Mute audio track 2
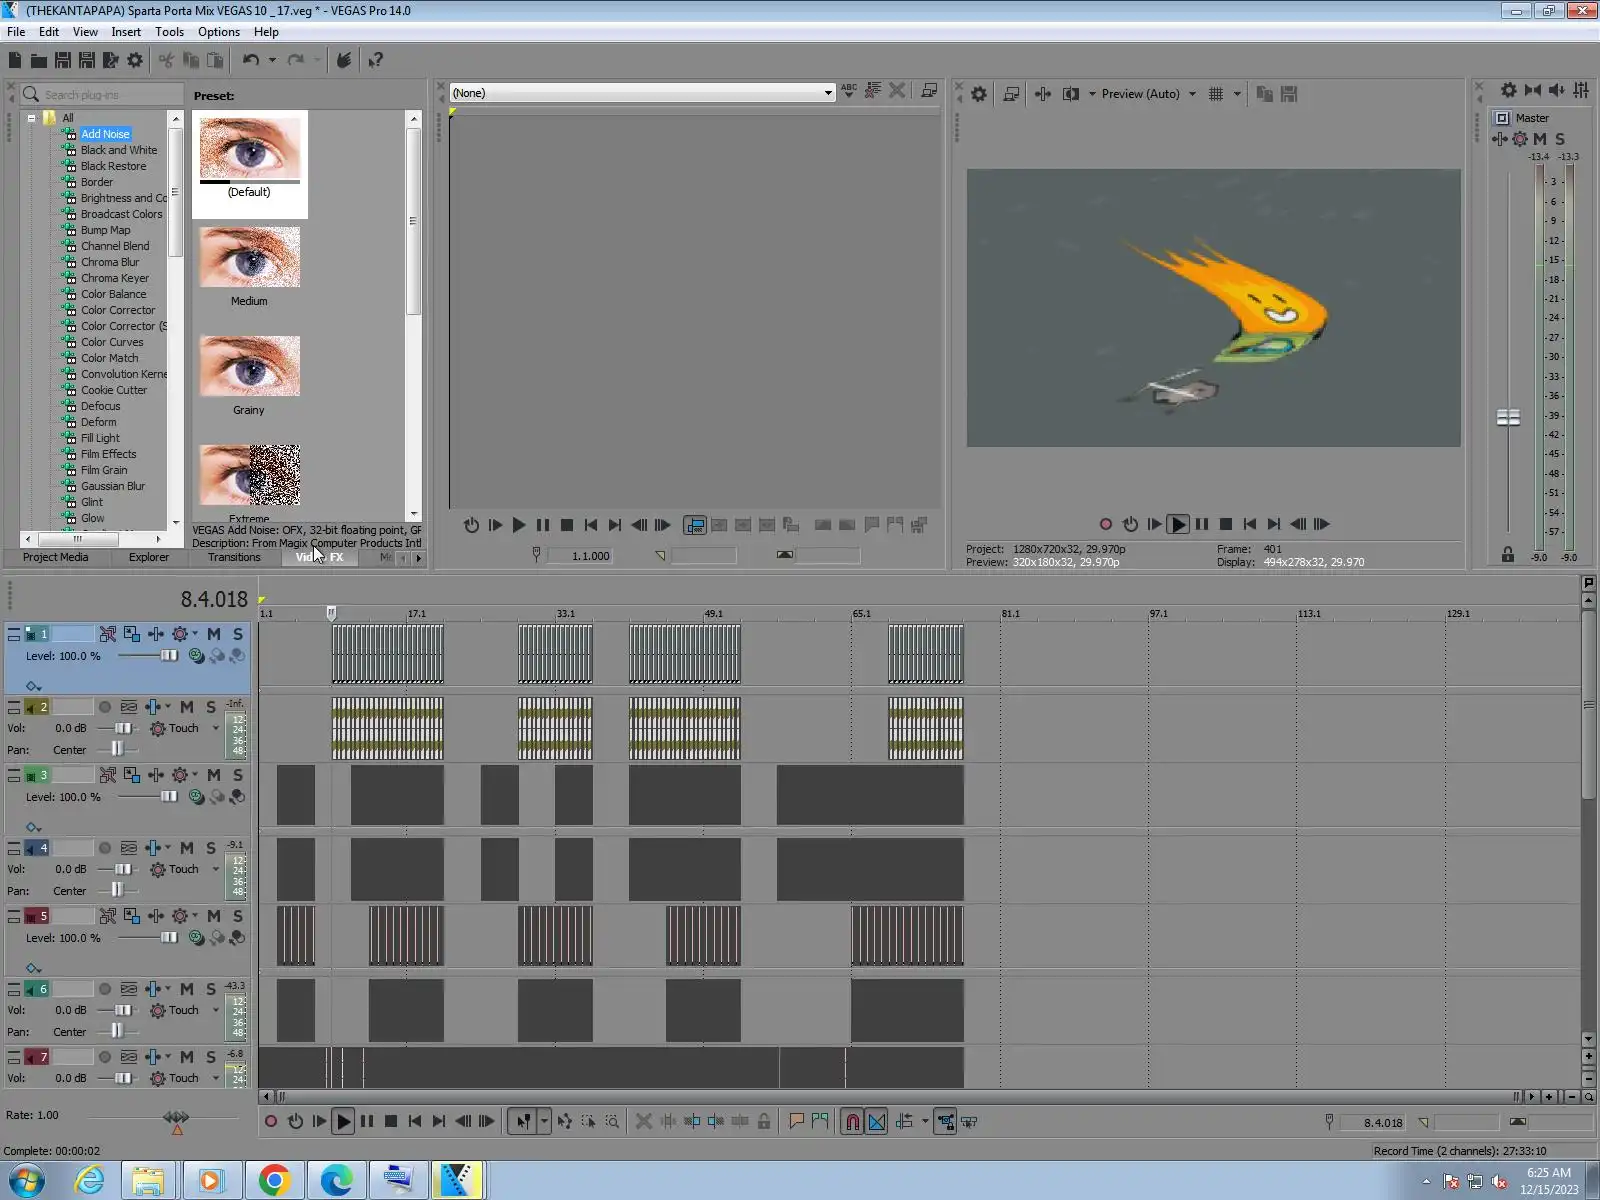This screenshot has width=1600, height=1200. [x=187, y=707]
